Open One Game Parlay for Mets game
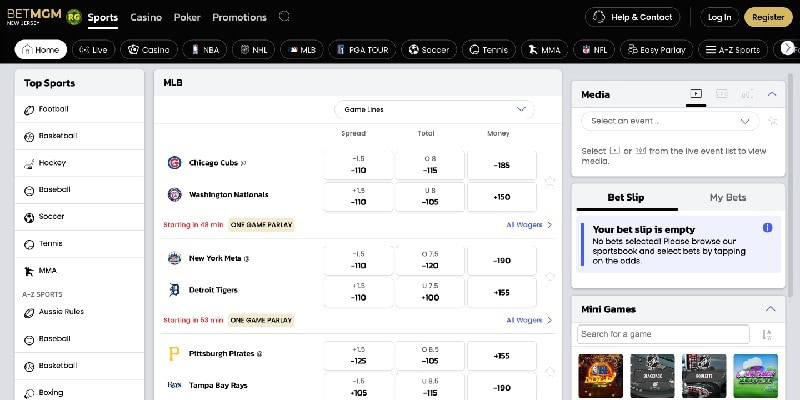This screenshot has height=400, width=800. [261, 320]
